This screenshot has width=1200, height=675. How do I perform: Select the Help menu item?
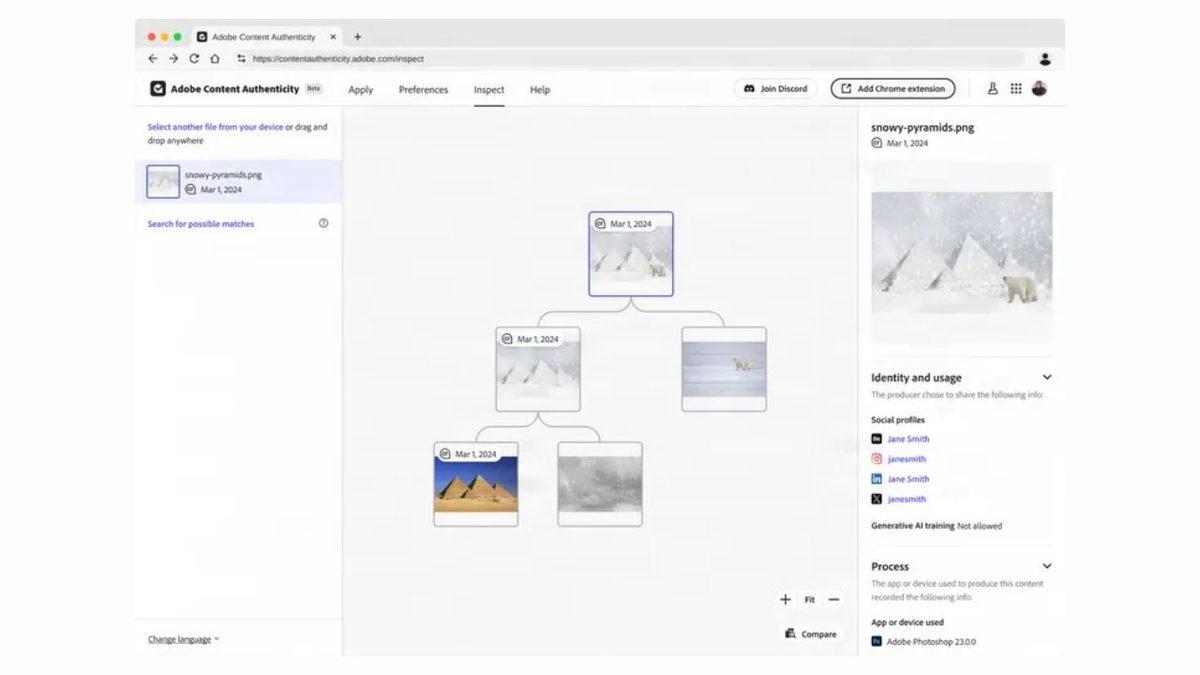[540, 90]
